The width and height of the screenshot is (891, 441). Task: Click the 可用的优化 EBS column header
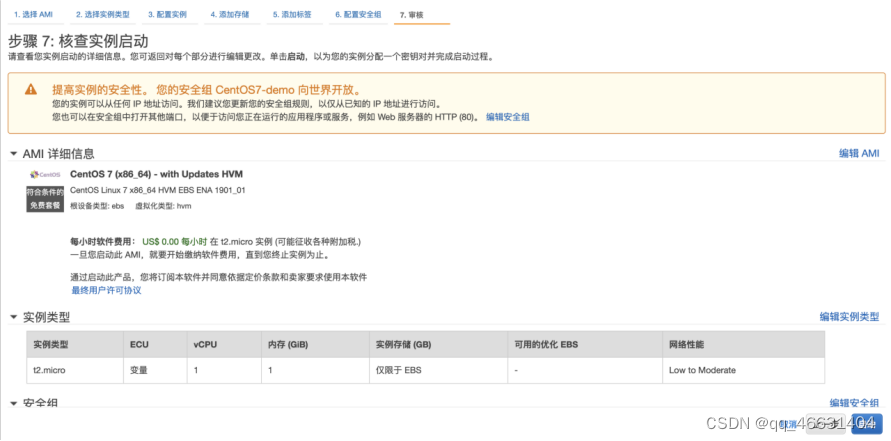[585, 344]
